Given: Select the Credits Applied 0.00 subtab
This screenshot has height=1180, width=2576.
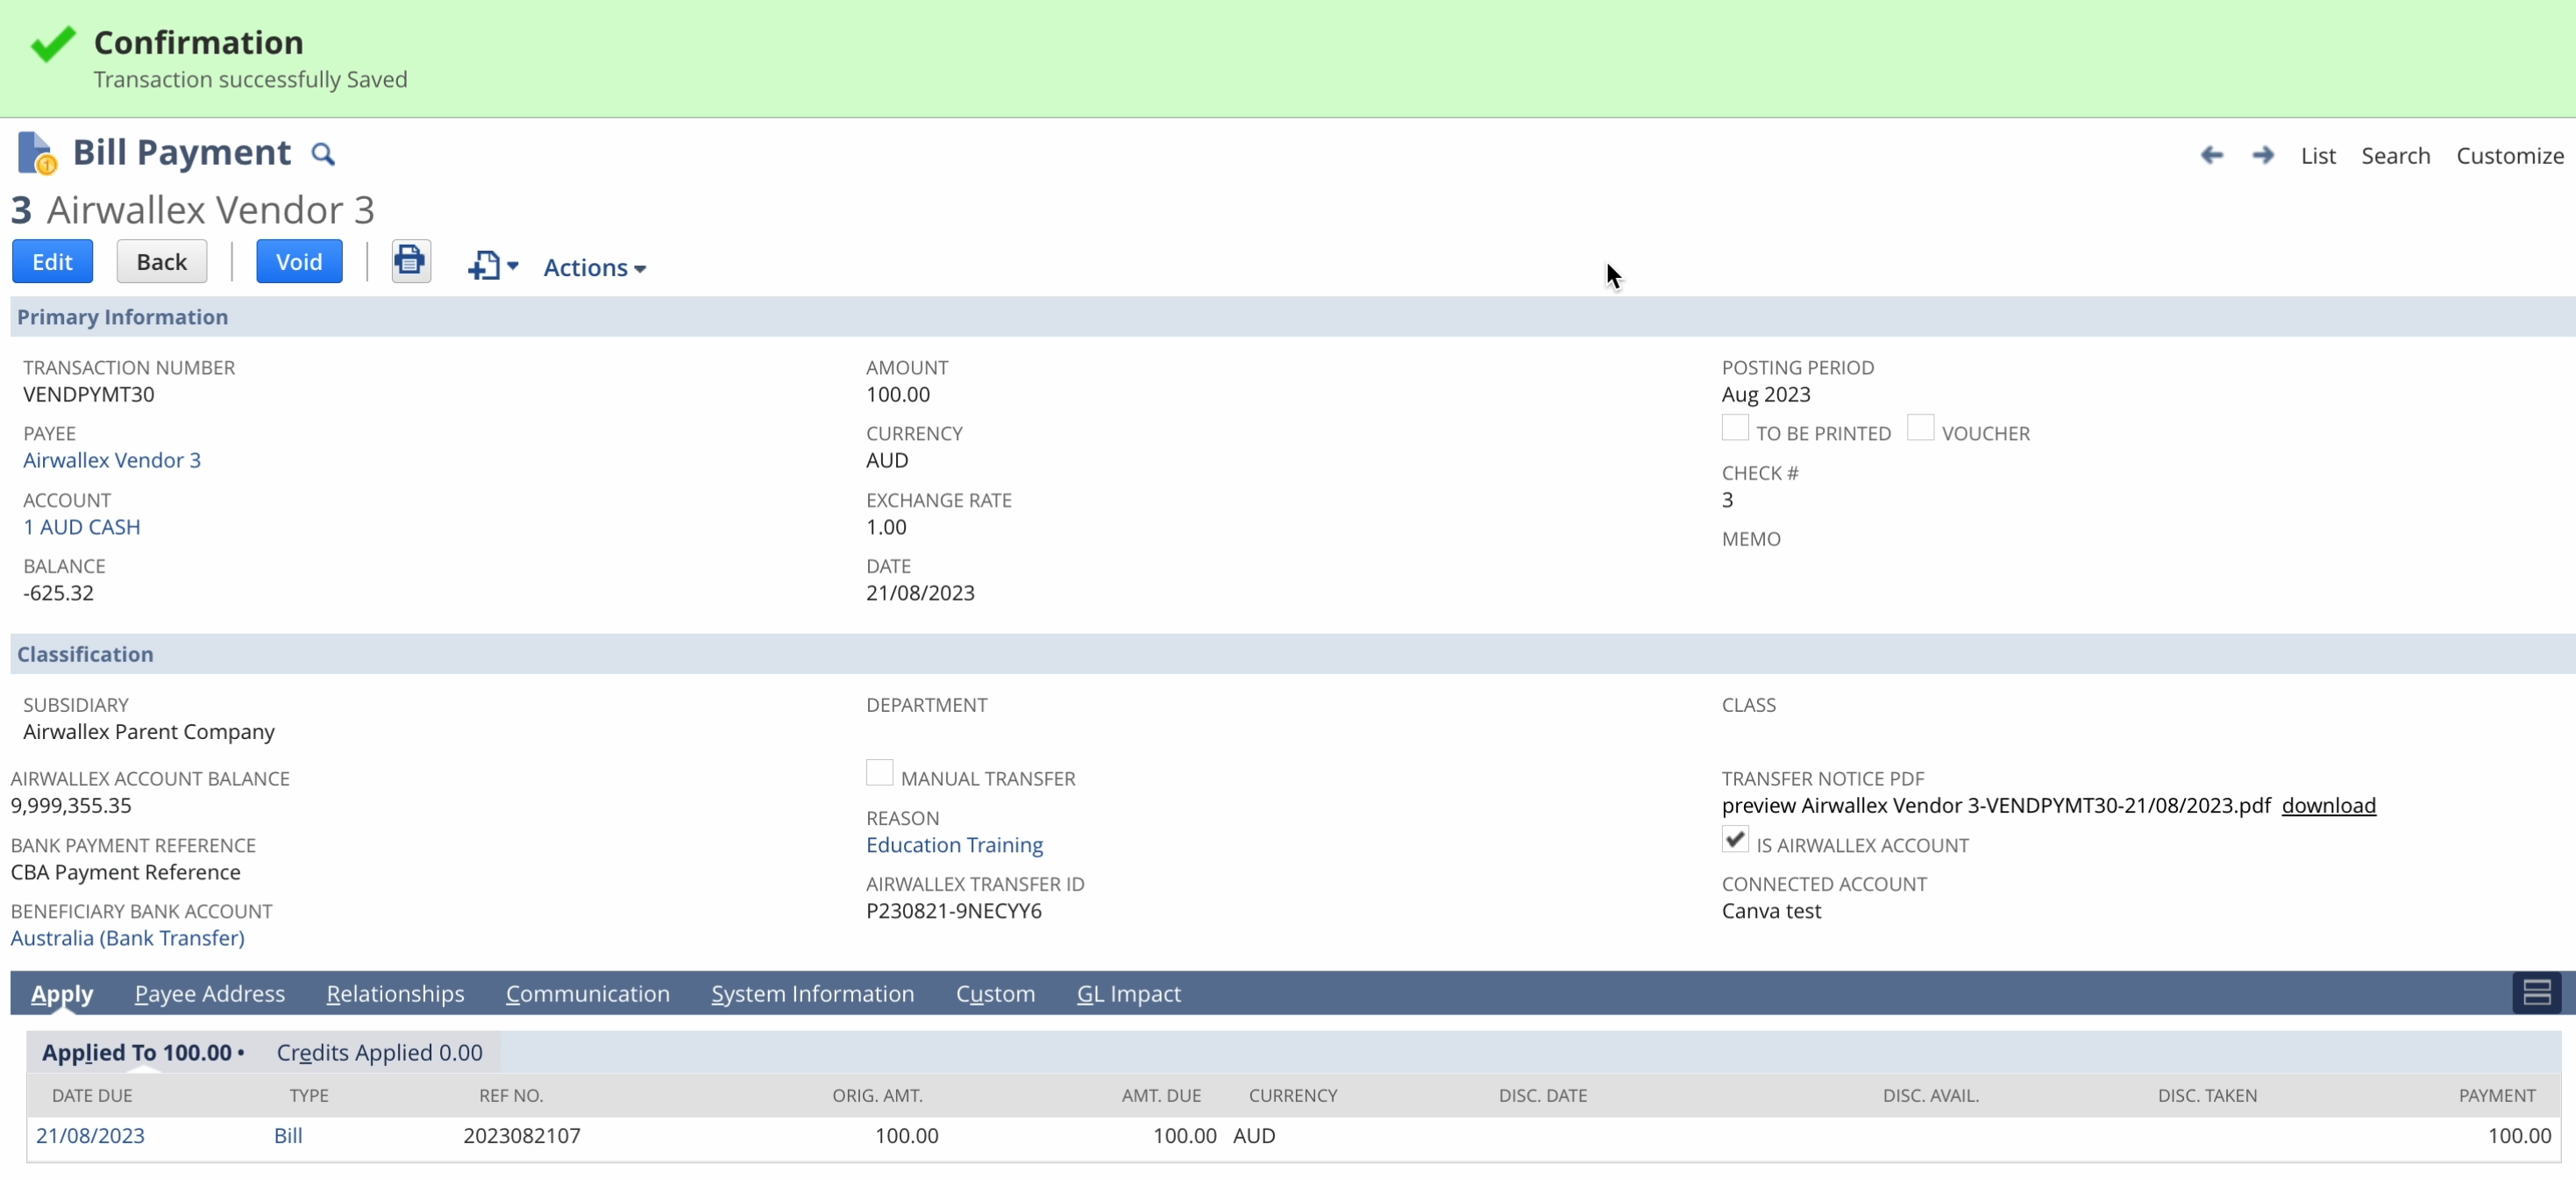Looking at the screenshot, I should [x=379, y=1052].
